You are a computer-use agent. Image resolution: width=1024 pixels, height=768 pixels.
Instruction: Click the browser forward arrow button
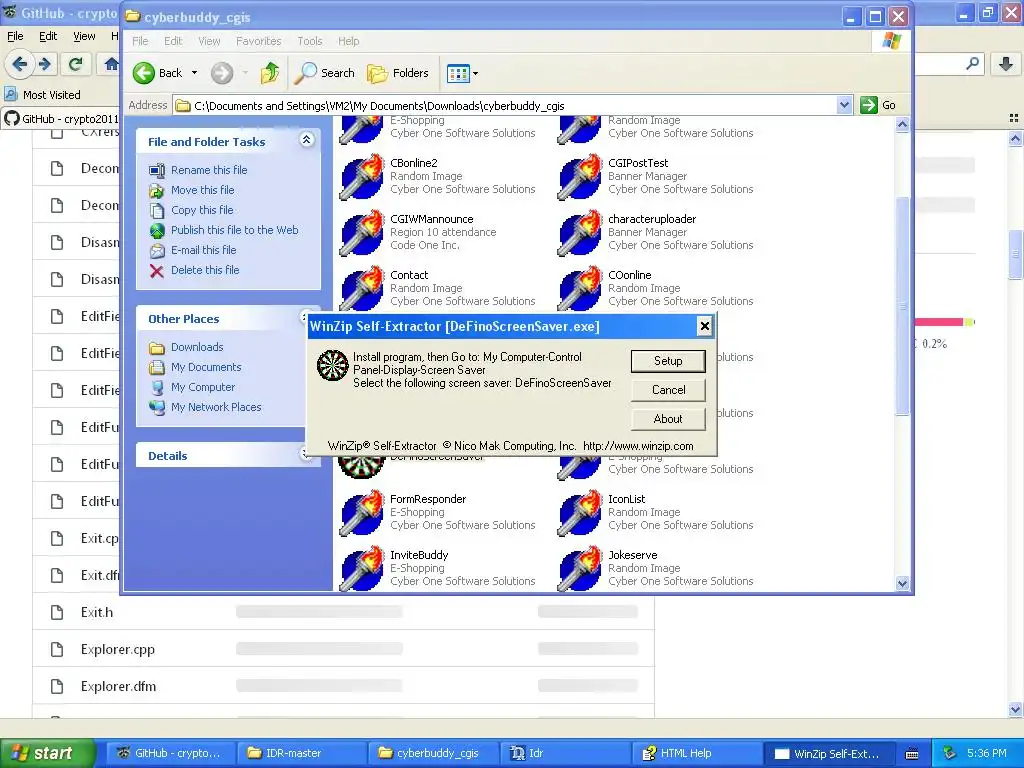click(44, 64)
